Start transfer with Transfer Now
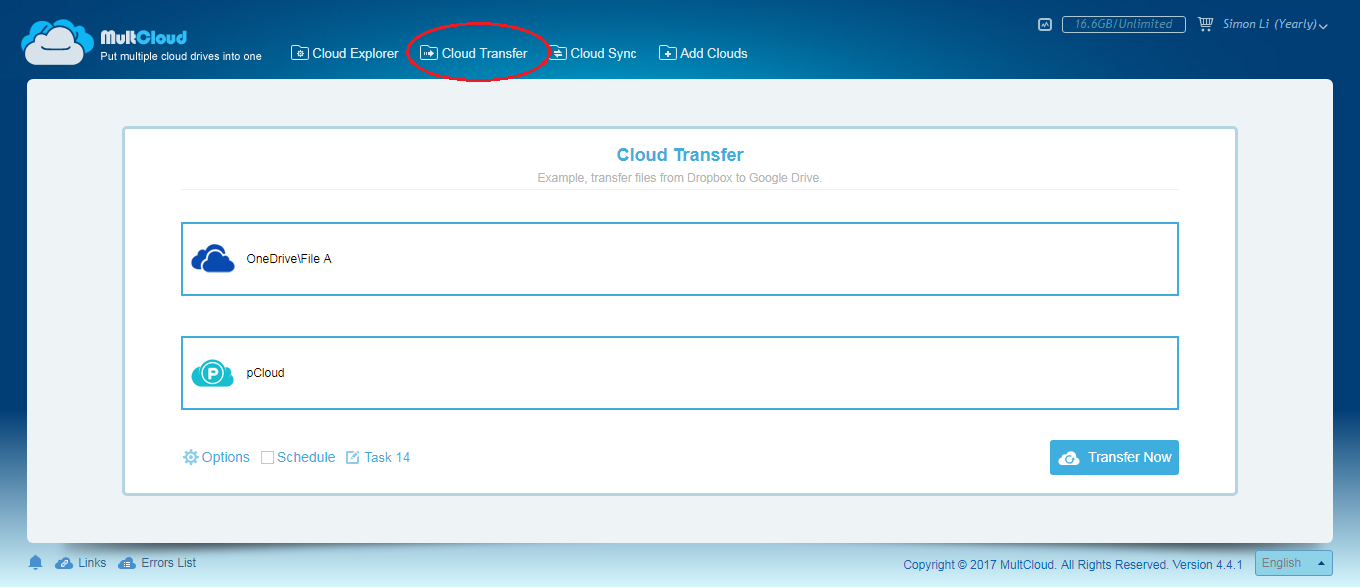1360x588 pixels. pos(1114,457)
